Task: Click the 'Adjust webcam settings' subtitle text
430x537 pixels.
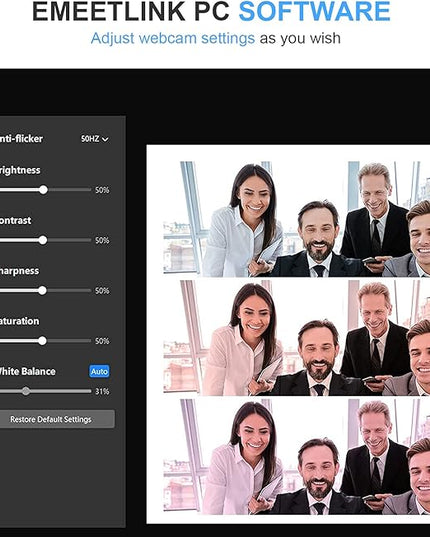Action: 173,38
